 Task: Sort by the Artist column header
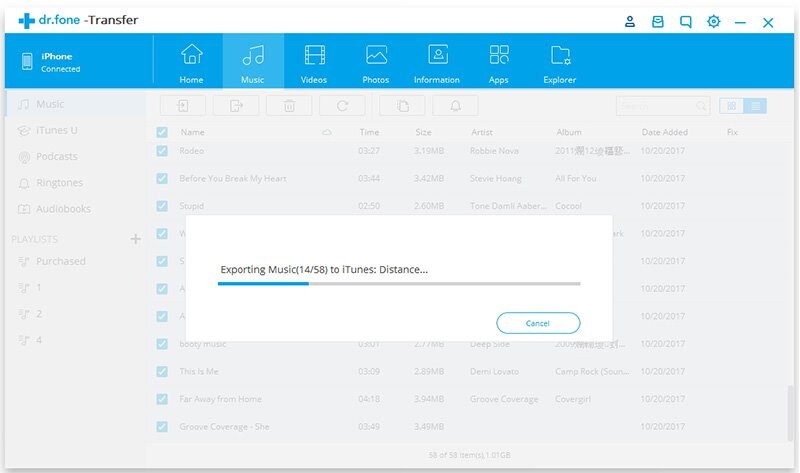(482, 132)
